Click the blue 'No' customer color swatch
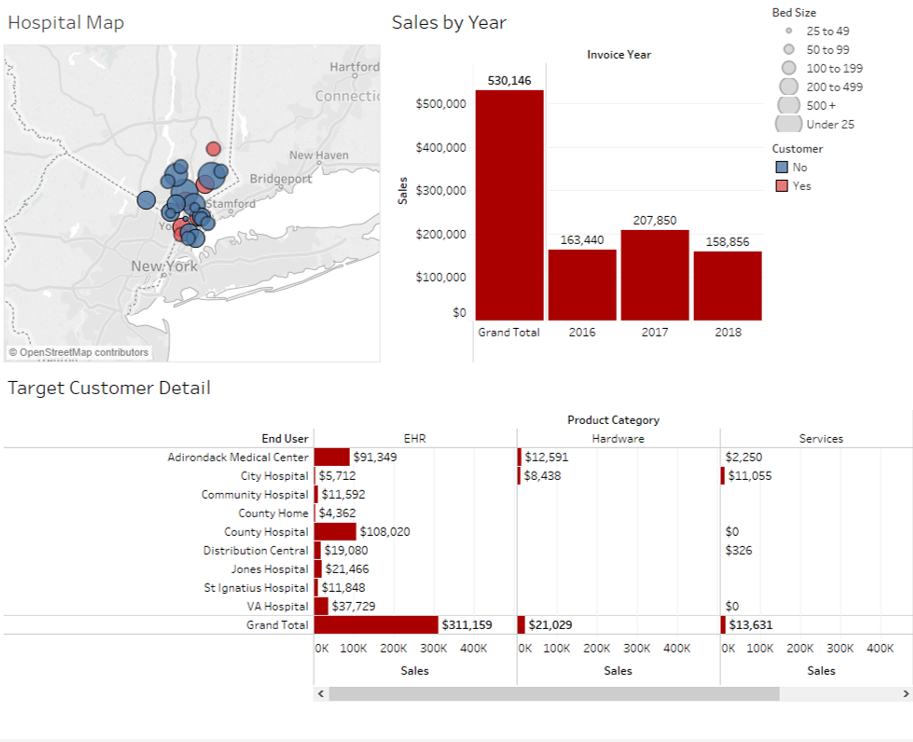 coord(781,168)
